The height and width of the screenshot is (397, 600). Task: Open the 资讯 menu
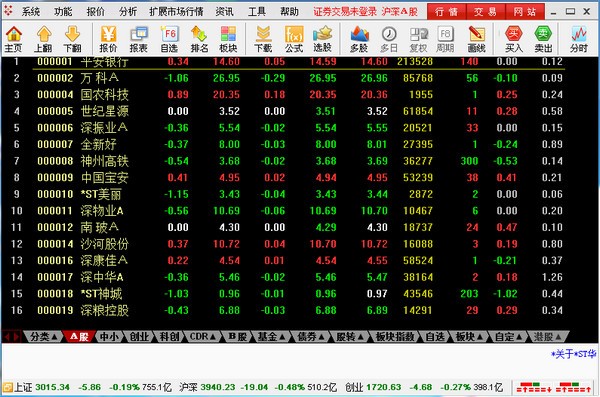[224, 11]
